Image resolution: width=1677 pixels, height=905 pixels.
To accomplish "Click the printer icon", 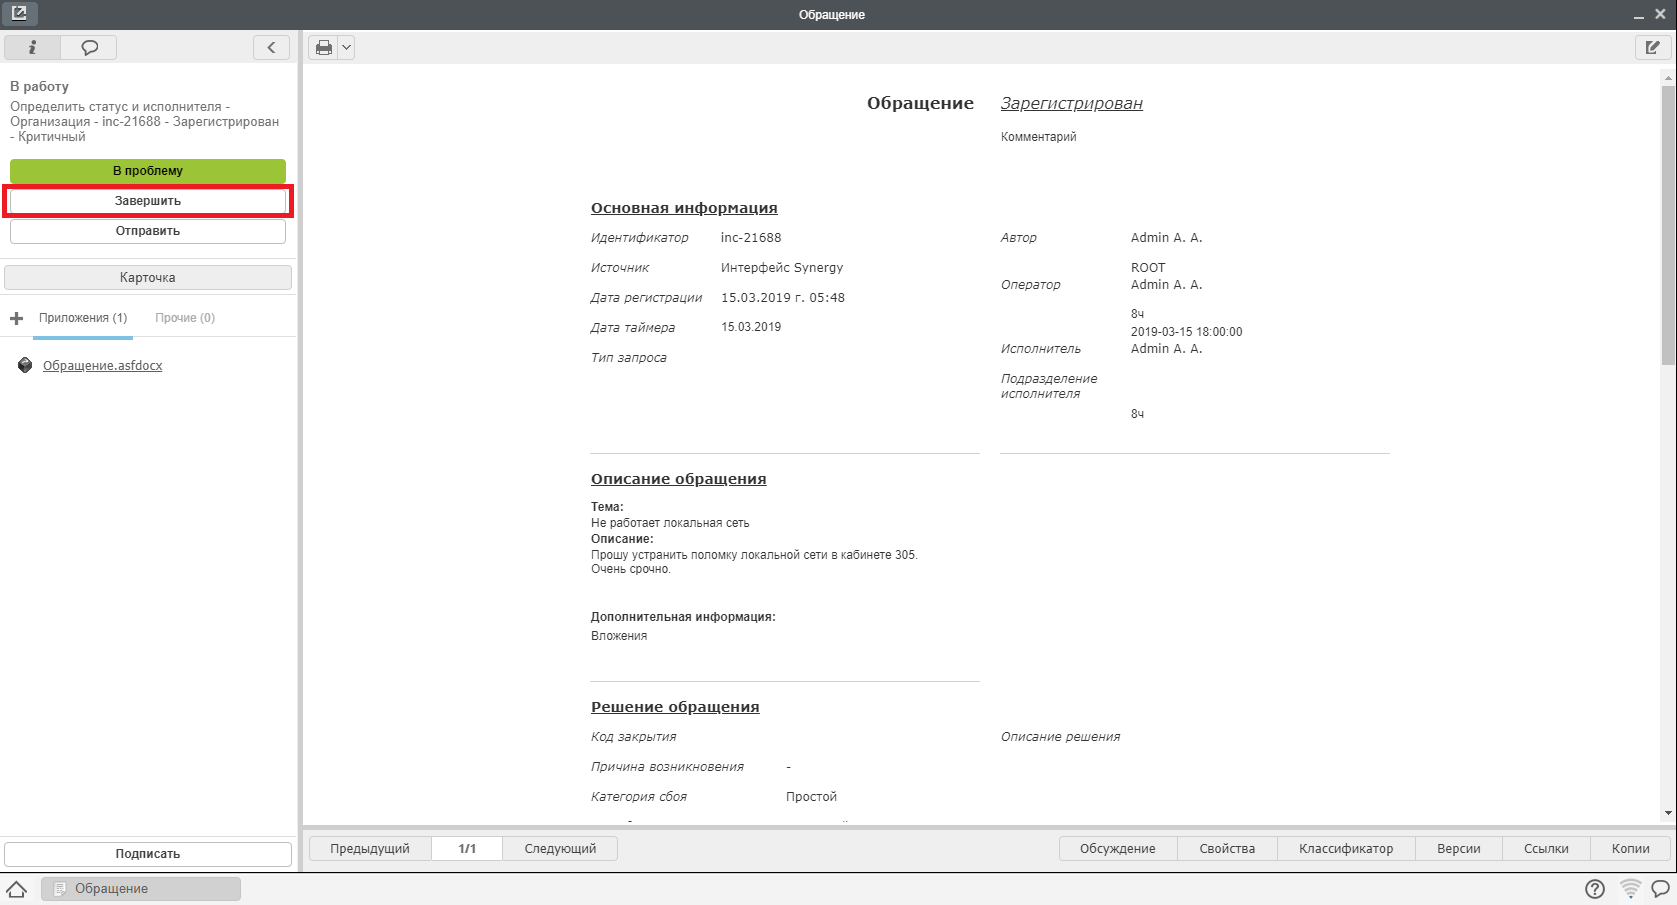I will [324, 47].
